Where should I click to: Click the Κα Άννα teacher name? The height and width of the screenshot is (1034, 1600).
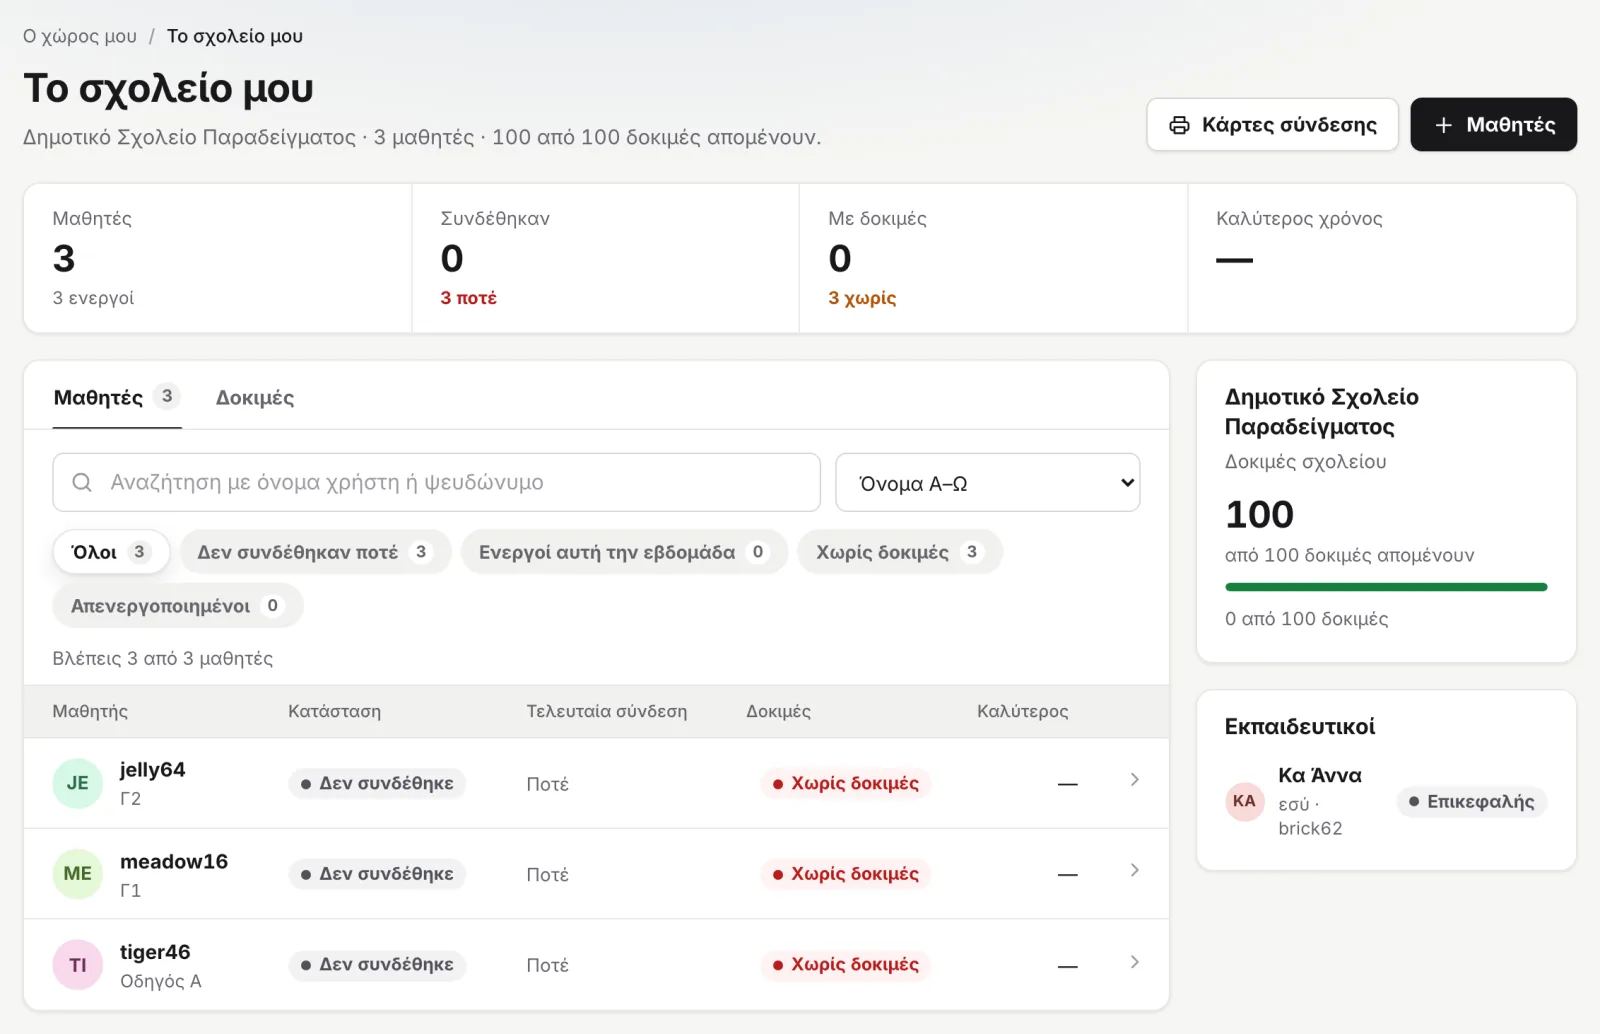click(1320, 775)
